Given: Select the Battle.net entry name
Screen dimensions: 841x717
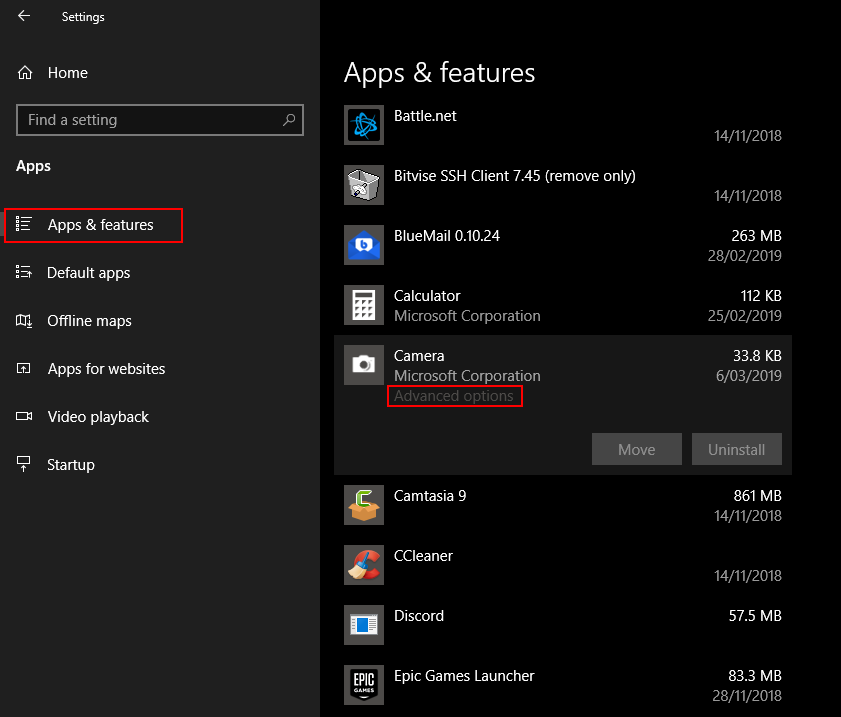Looking at the screenshot, I should (x=425, y=116).
